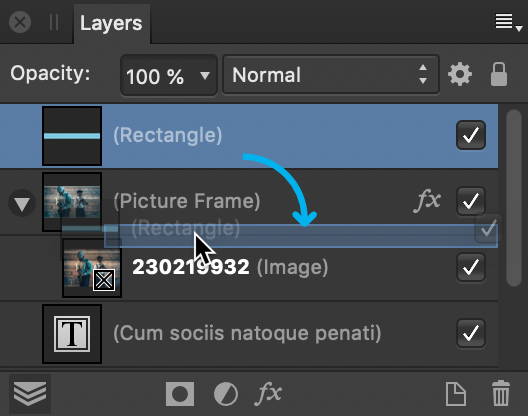Select the Cum sociis natoque penati text layer
Image resolution: width=528 pixels, height=416 pixels.
coord(249,334)
